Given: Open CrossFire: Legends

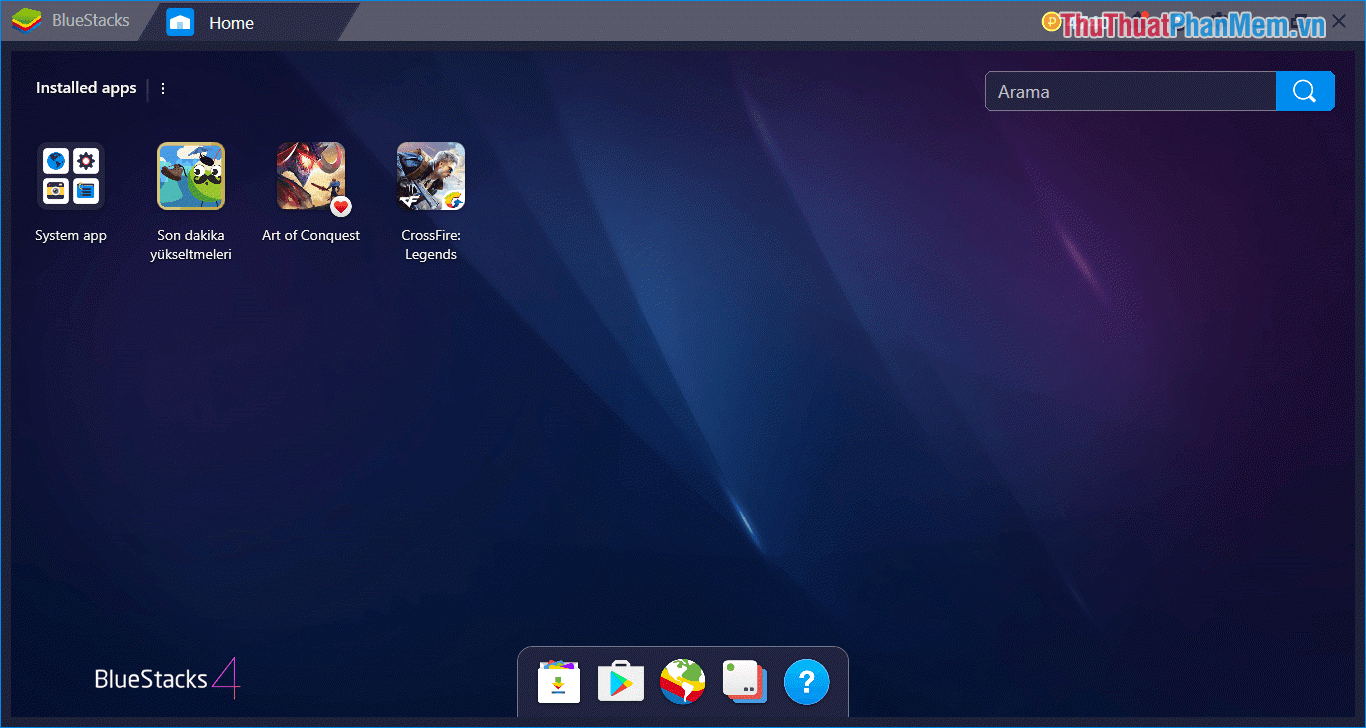Looking at the screenshot, I should (x=431, y=176).
